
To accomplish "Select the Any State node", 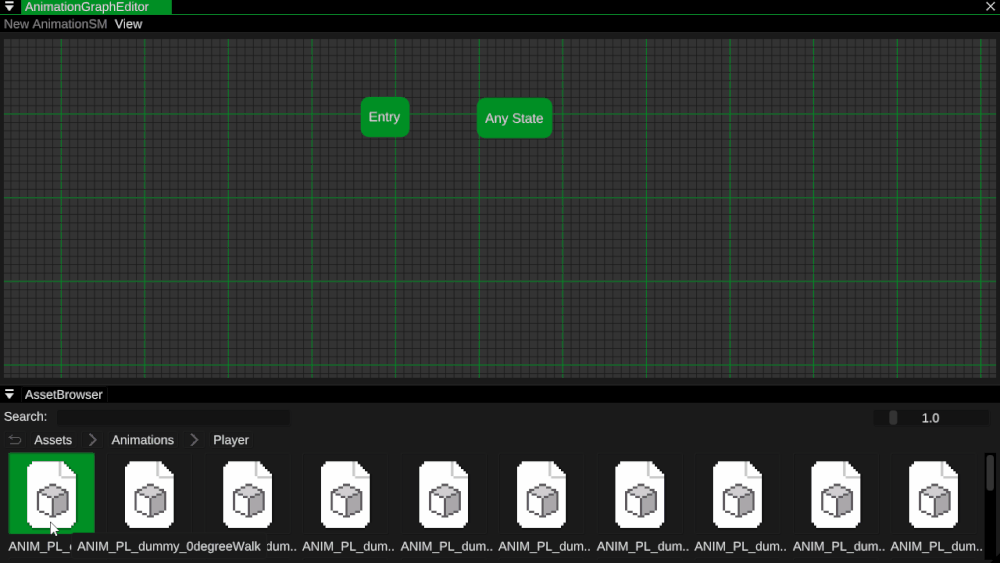I will (514, 118).
